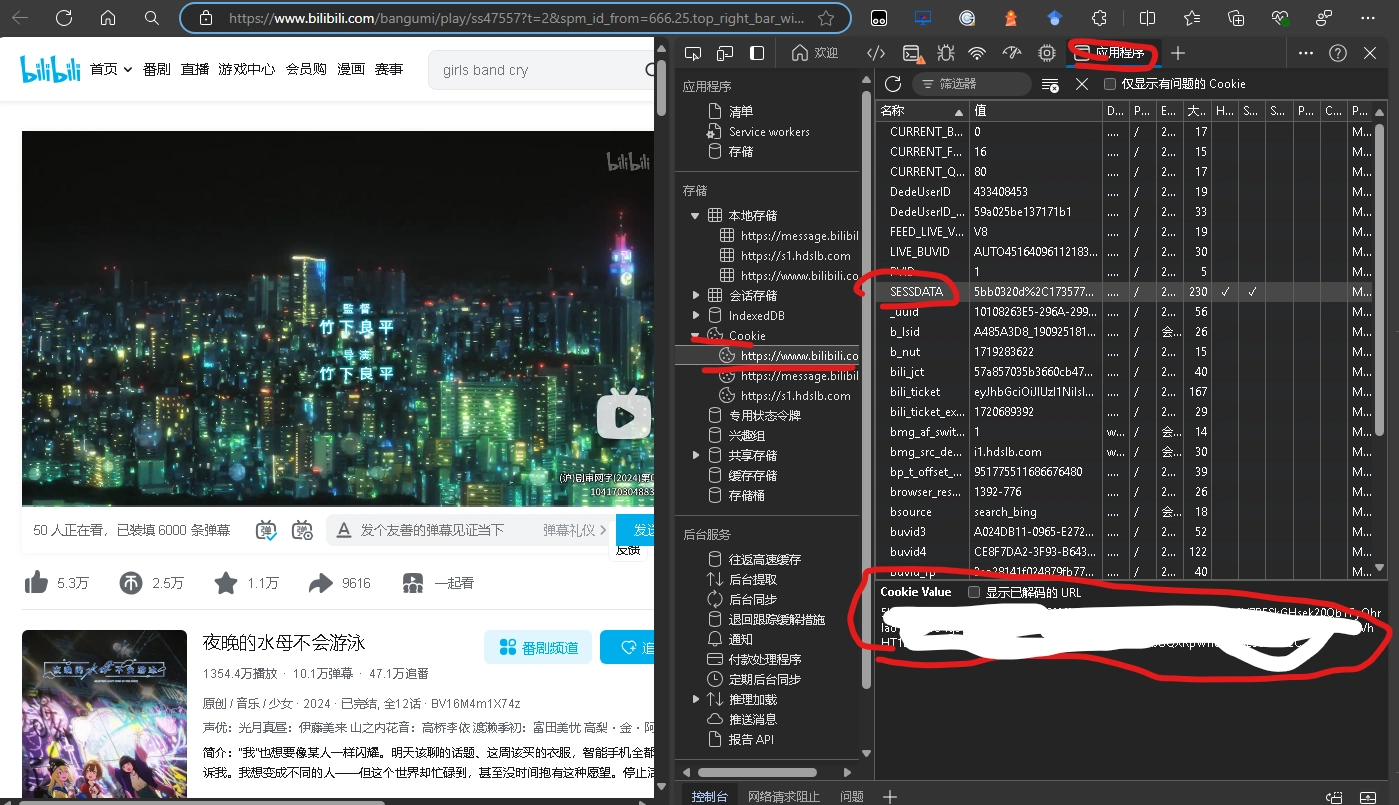1399x805 pixels.
Task: Open the 控制台 drawer tab
Action: click(710, 796)
